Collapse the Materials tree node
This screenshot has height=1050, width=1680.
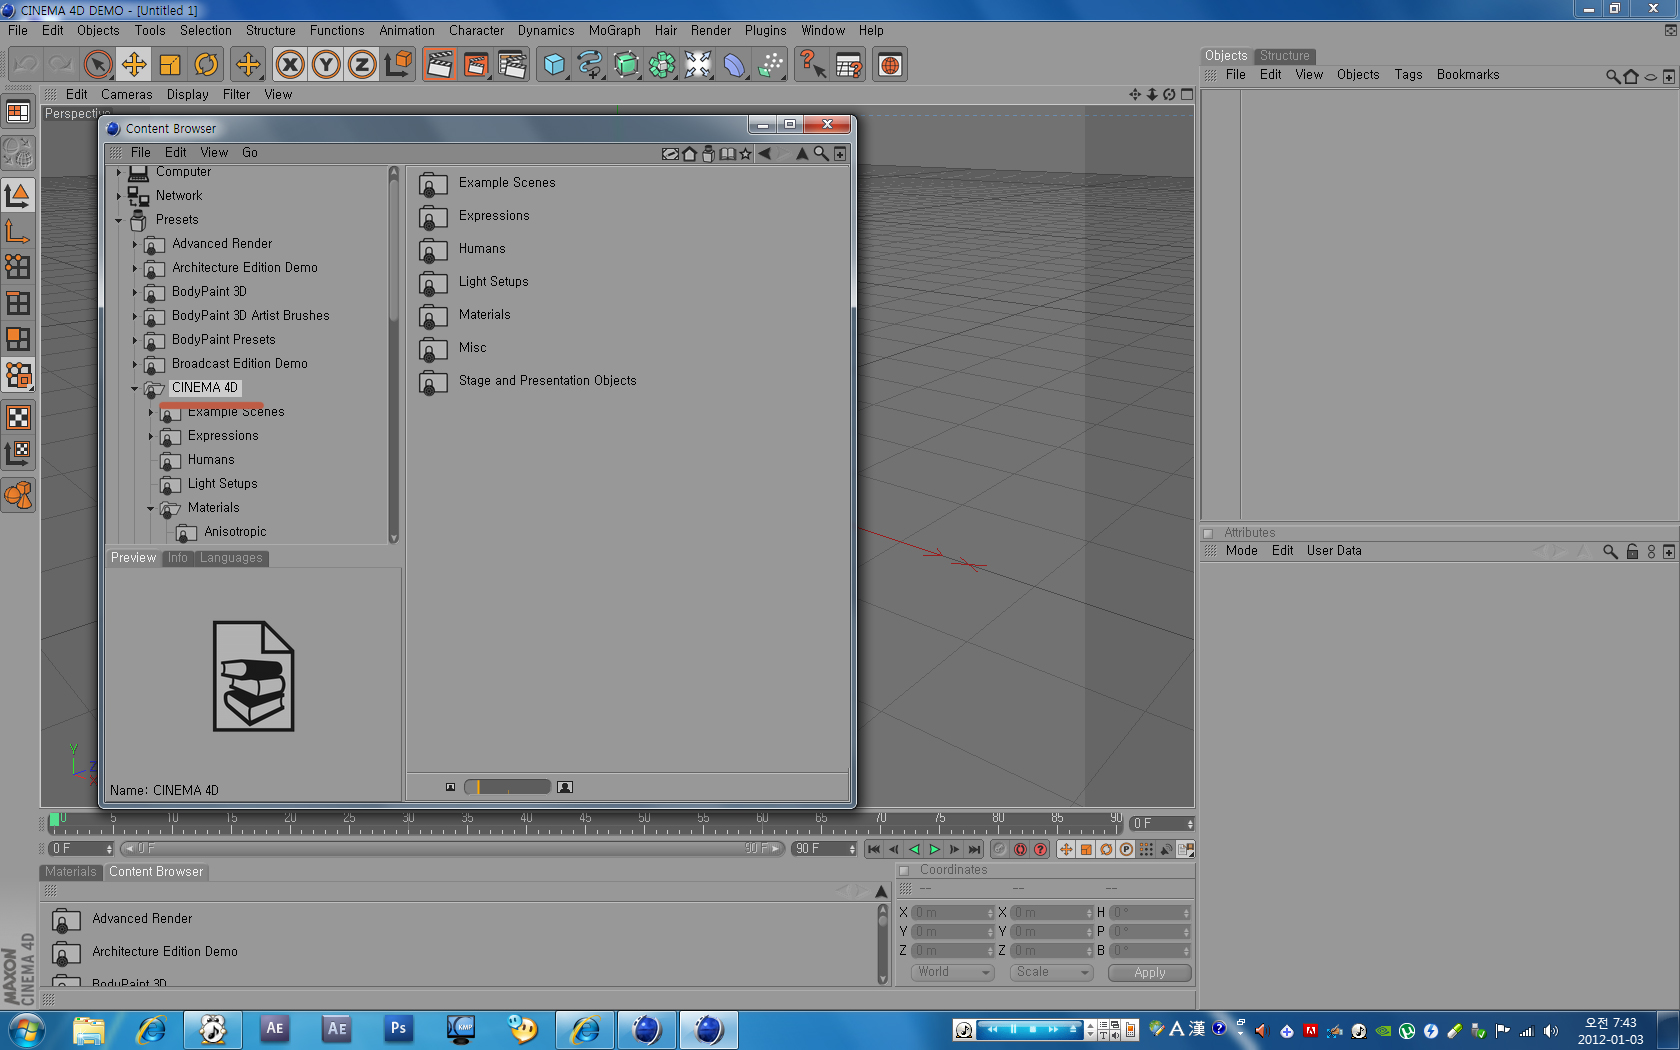coord(151,508)
